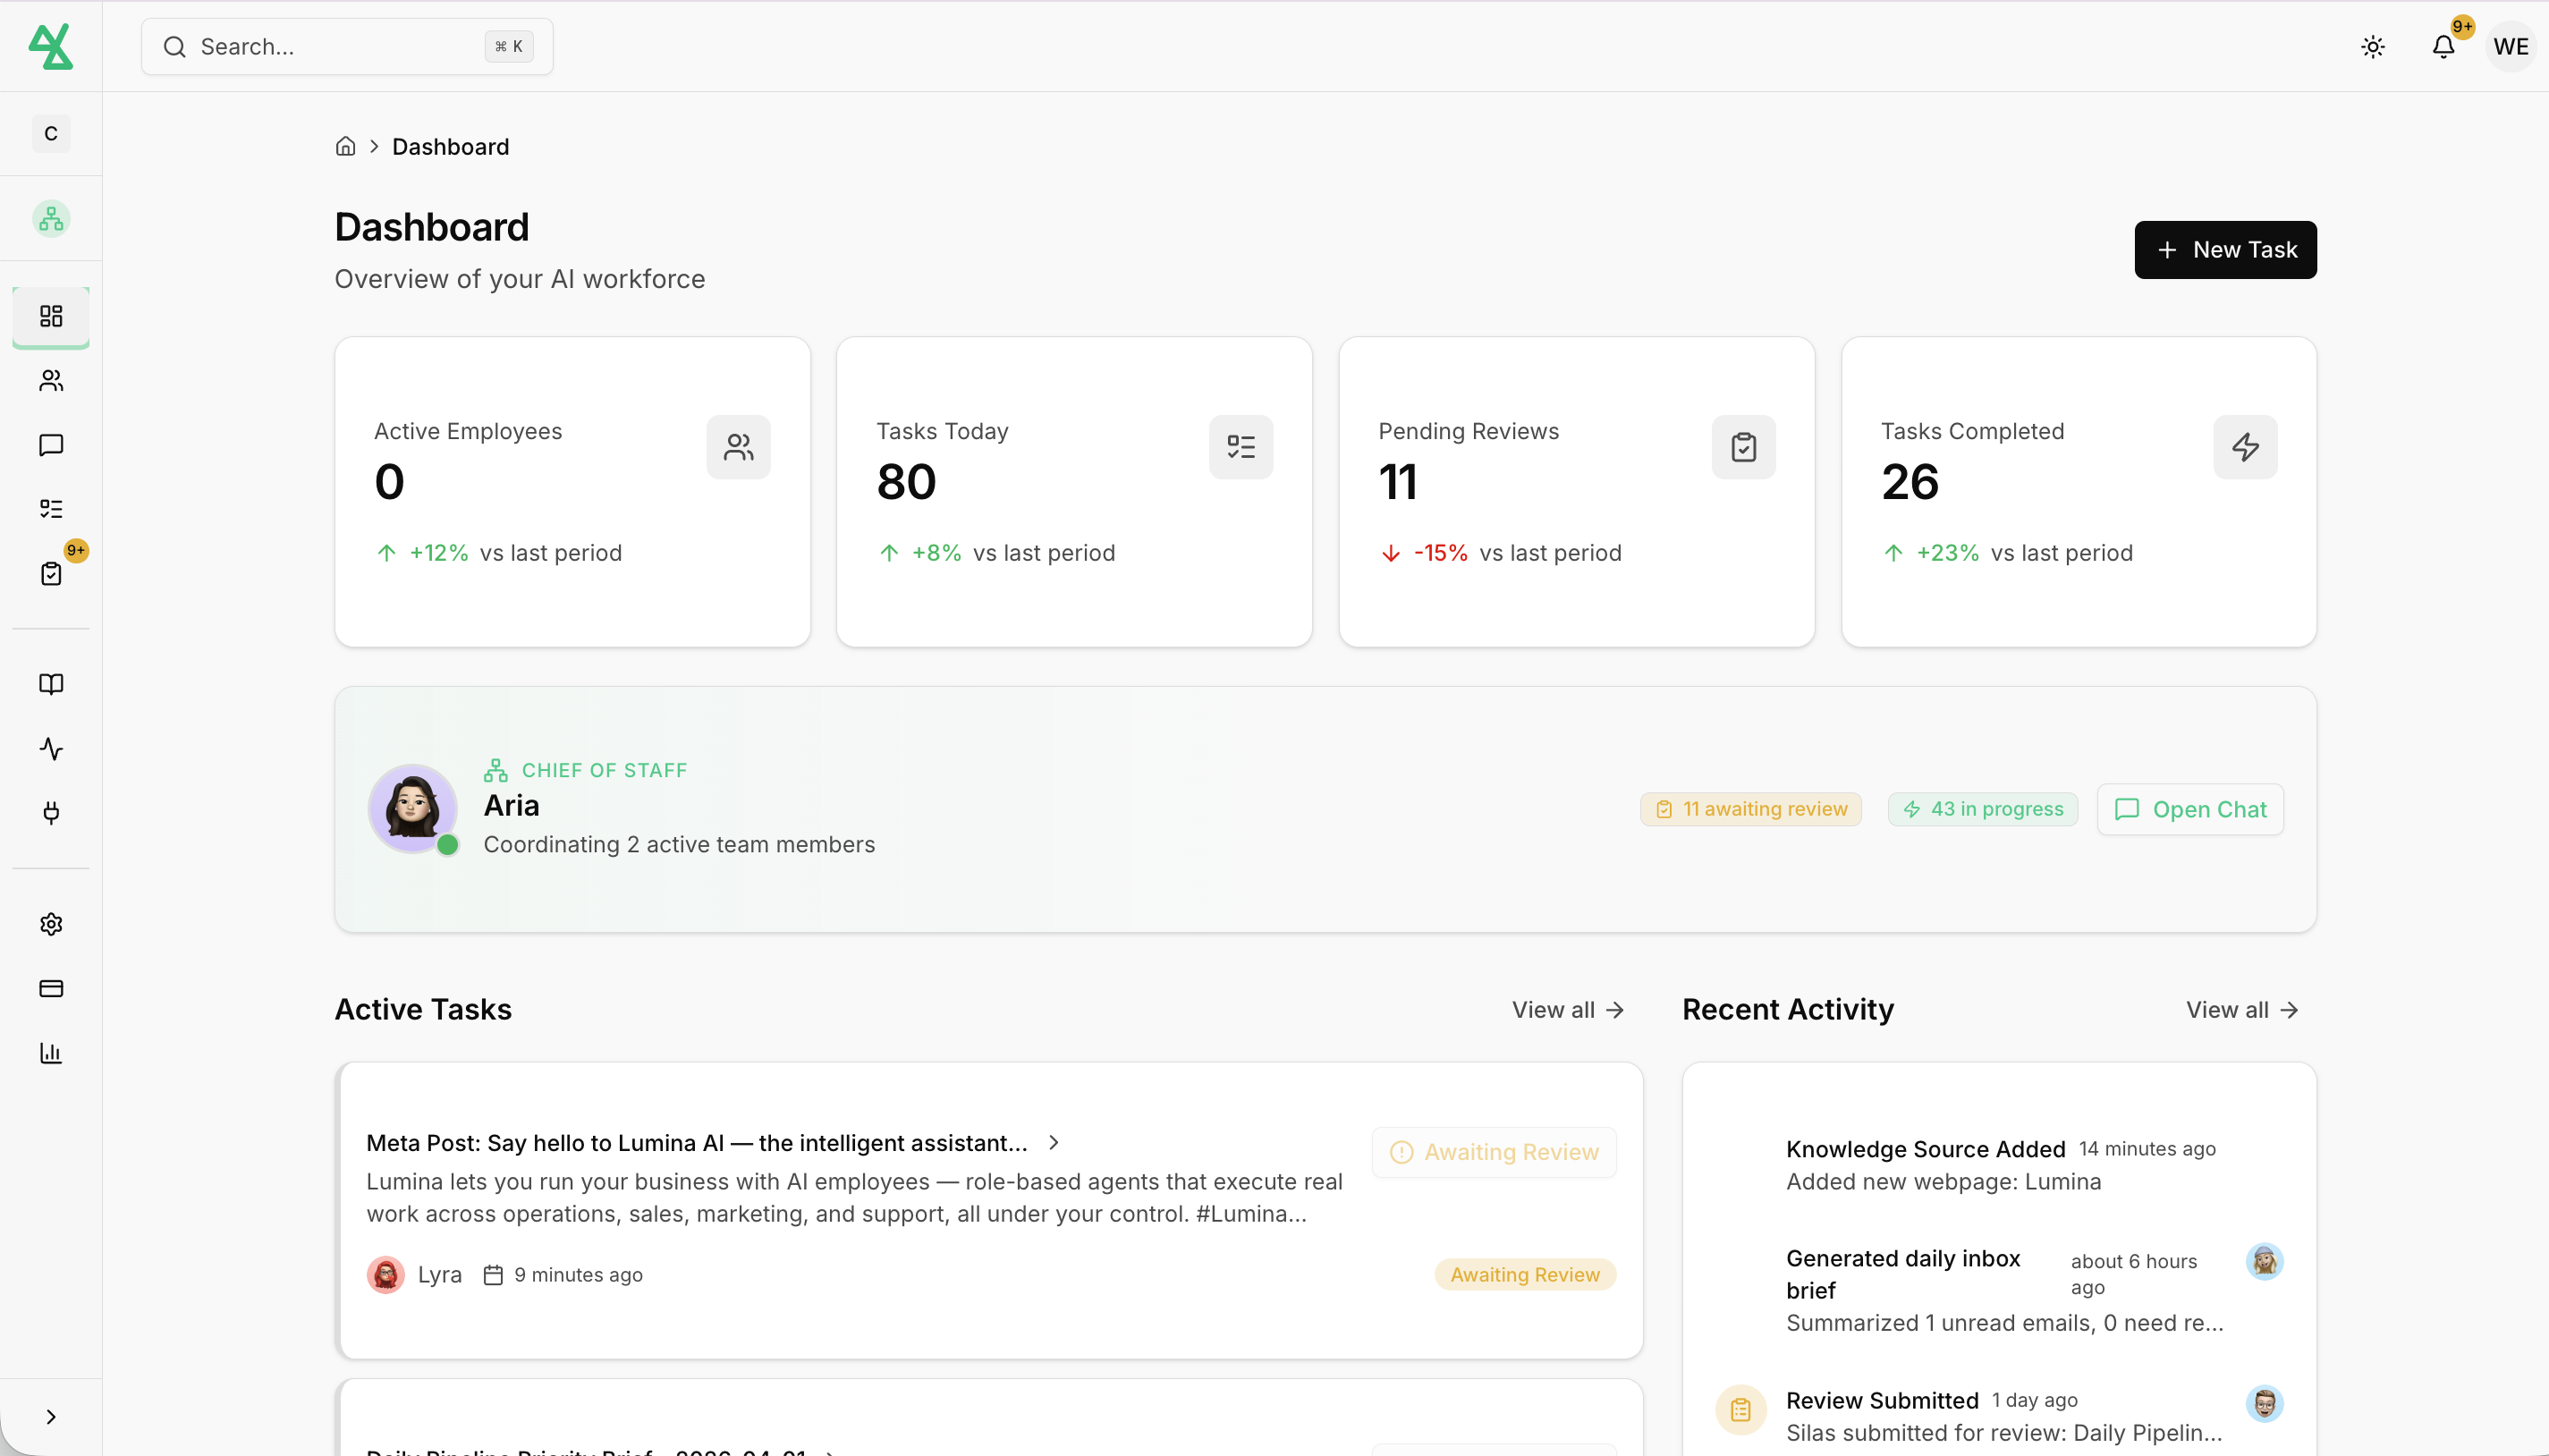Expand the collapsed sidebar
The width and height of the screenshot is (2549, 1456).
(x=51, y=1417)
